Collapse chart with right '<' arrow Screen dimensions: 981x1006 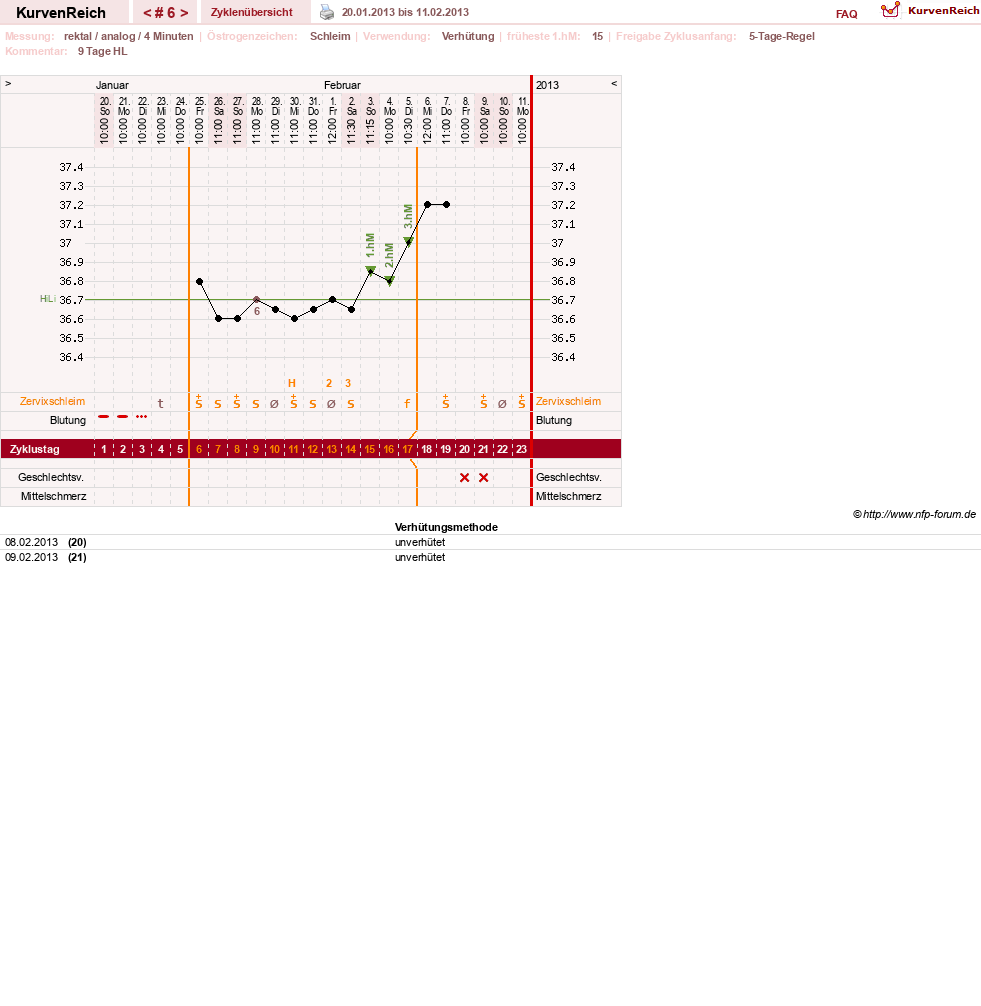pyautogui.click(x=614, y=84)
